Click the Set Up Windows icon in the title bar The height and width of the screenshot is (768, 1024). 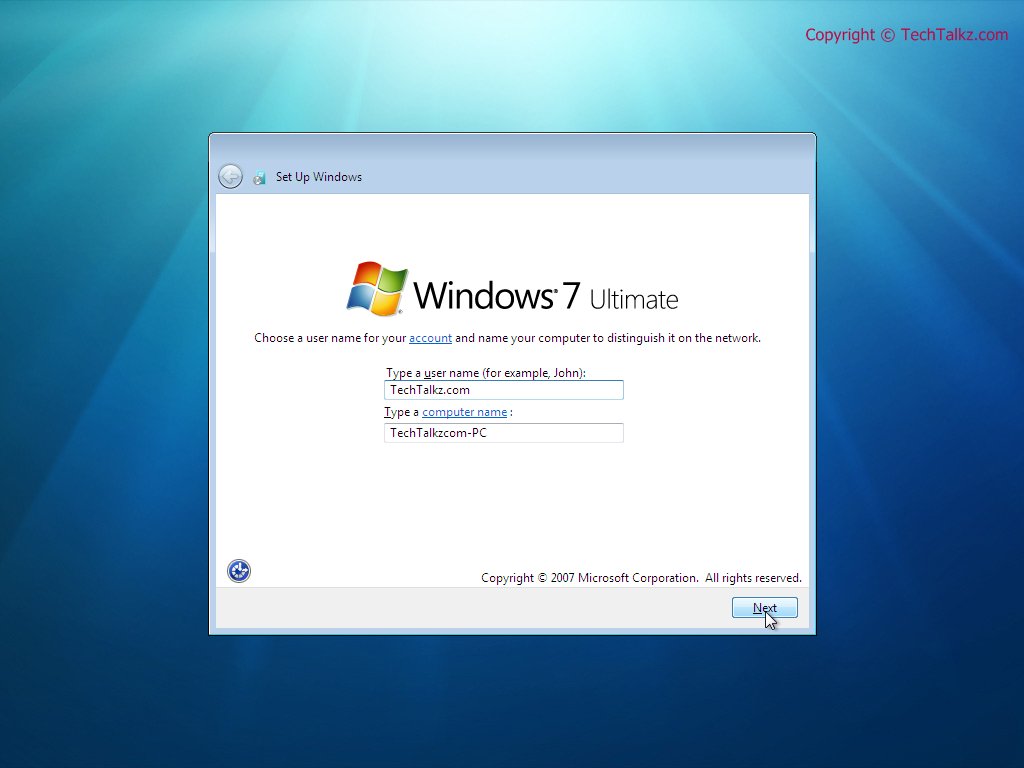tap(260, 176)
